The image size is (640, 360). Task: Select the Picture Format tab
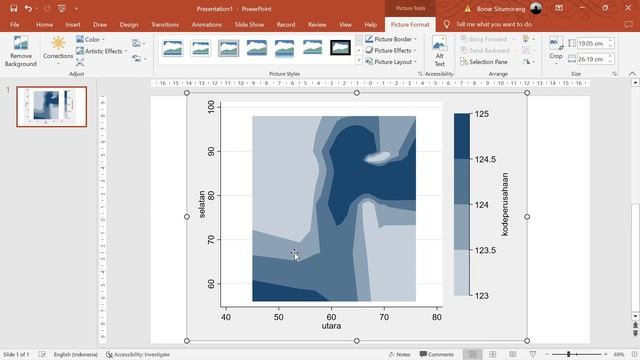(x=410, y=24)
